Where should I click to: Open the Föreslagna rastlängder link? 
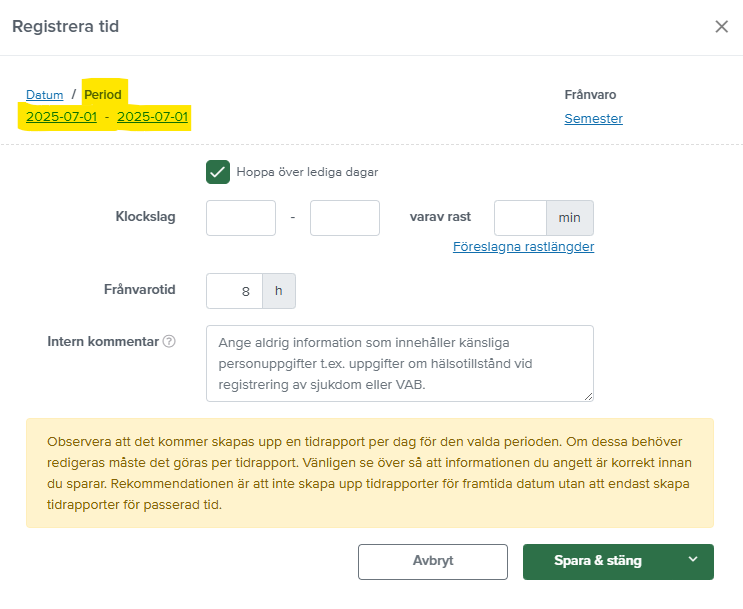pyautogui.click(x=523, y=247)
